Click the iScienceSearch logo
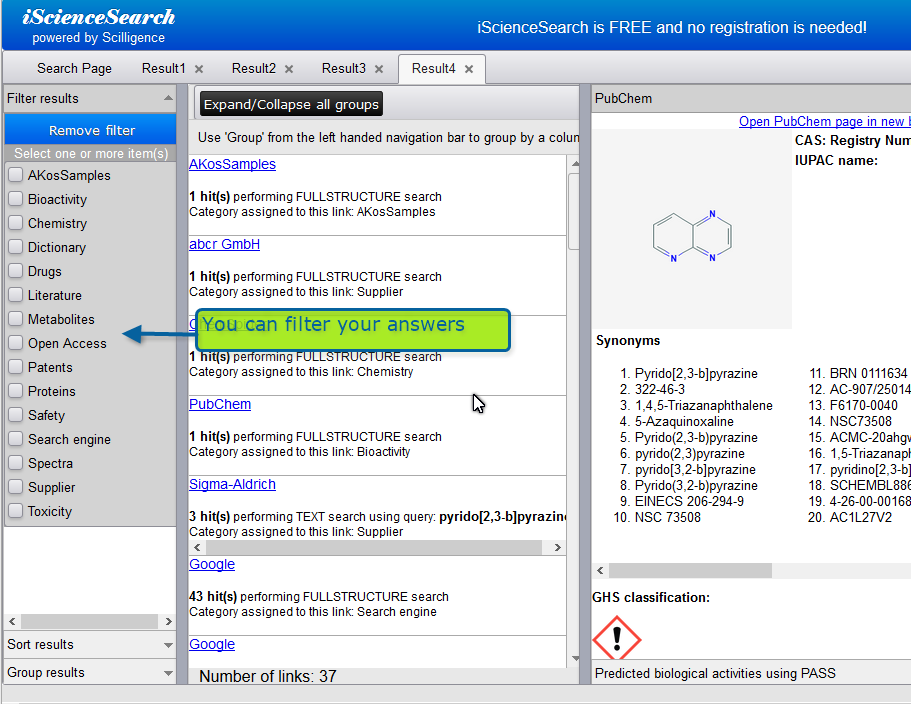This screenshot has height=704, width=911. tap(99, 17)
